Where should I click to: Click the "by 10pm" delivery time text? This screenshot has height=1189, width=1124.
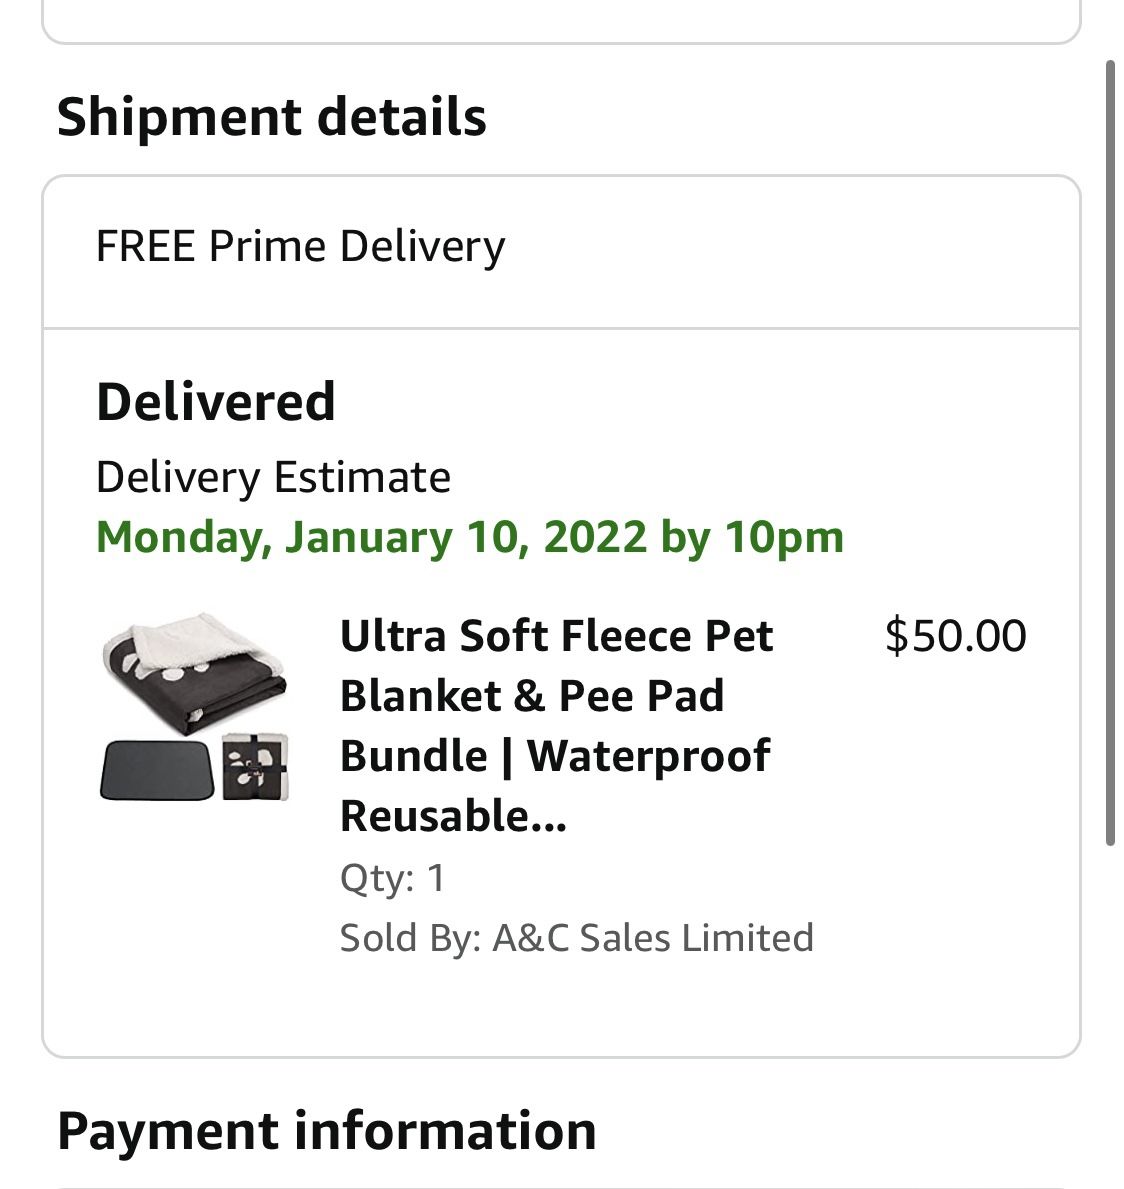(x=752, y=537)
